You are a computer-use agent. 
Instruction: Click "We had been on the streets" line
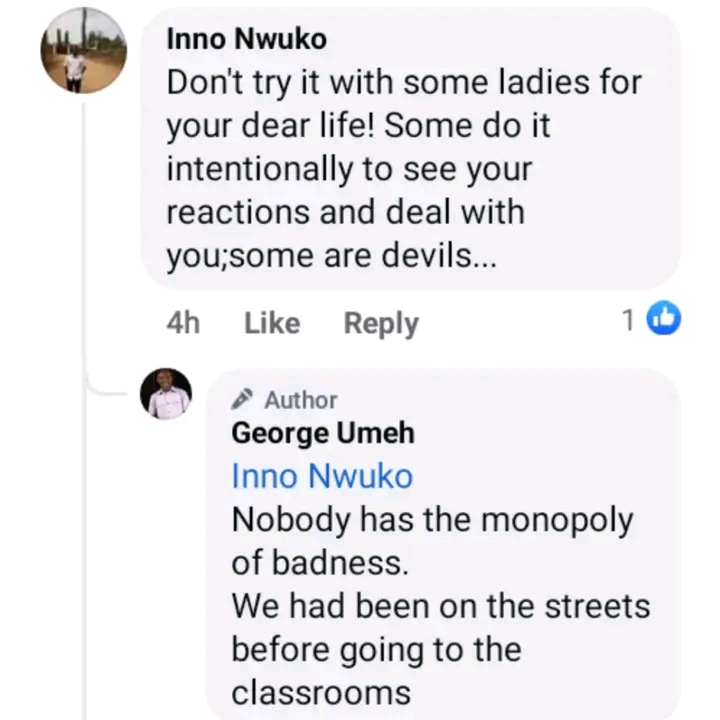click(x=440, y=606)
